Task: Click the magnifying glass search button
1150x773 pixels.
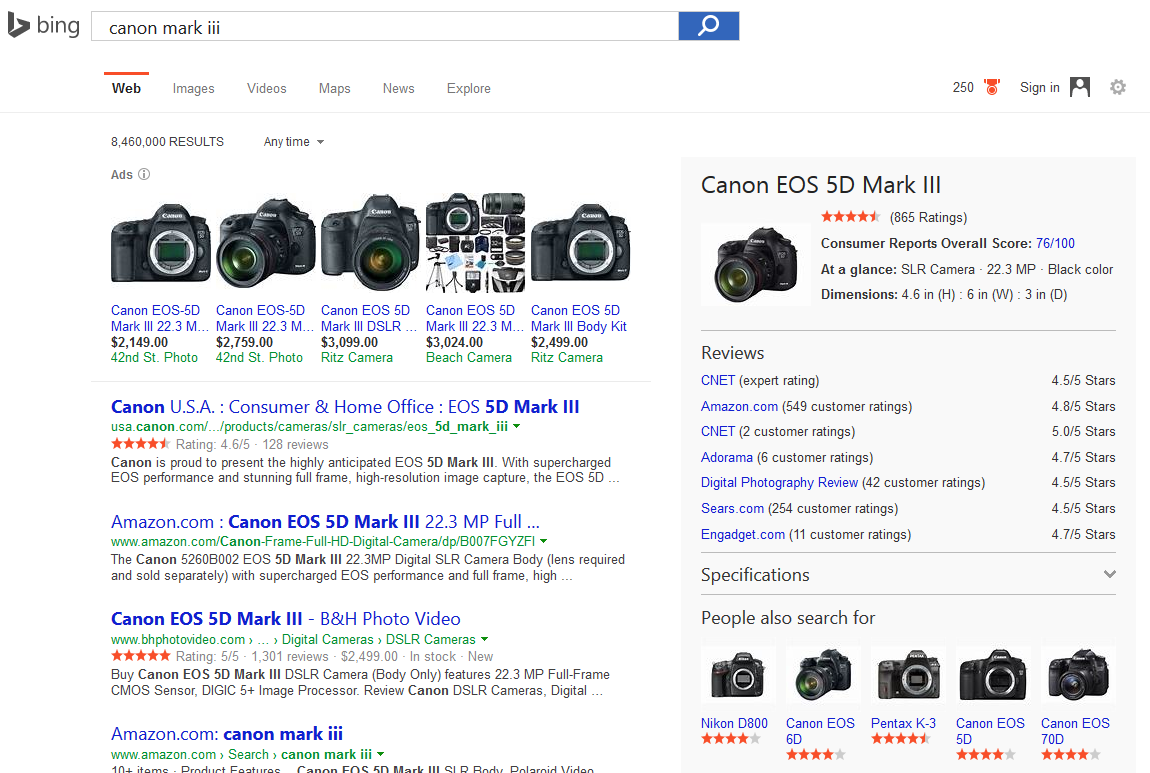Action: coord(708,26)
